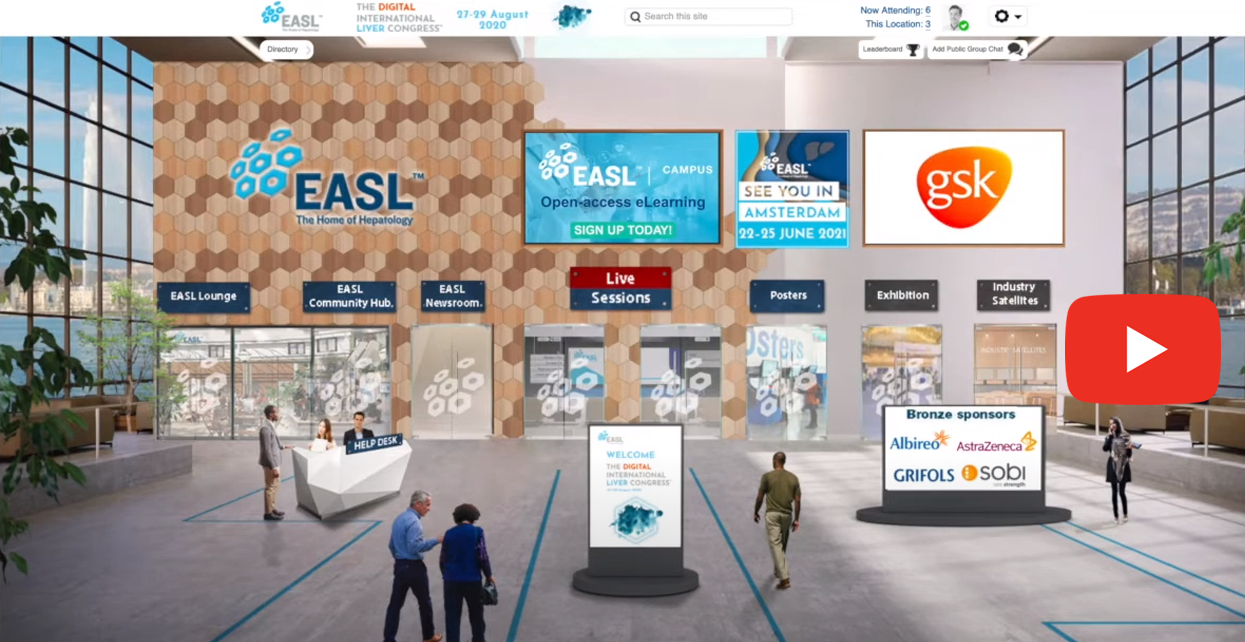Image resolution: width=1245 pixels, height=642 pixels.
Task: Click the Grifols sponsor logo
Action: click(923, 475)
